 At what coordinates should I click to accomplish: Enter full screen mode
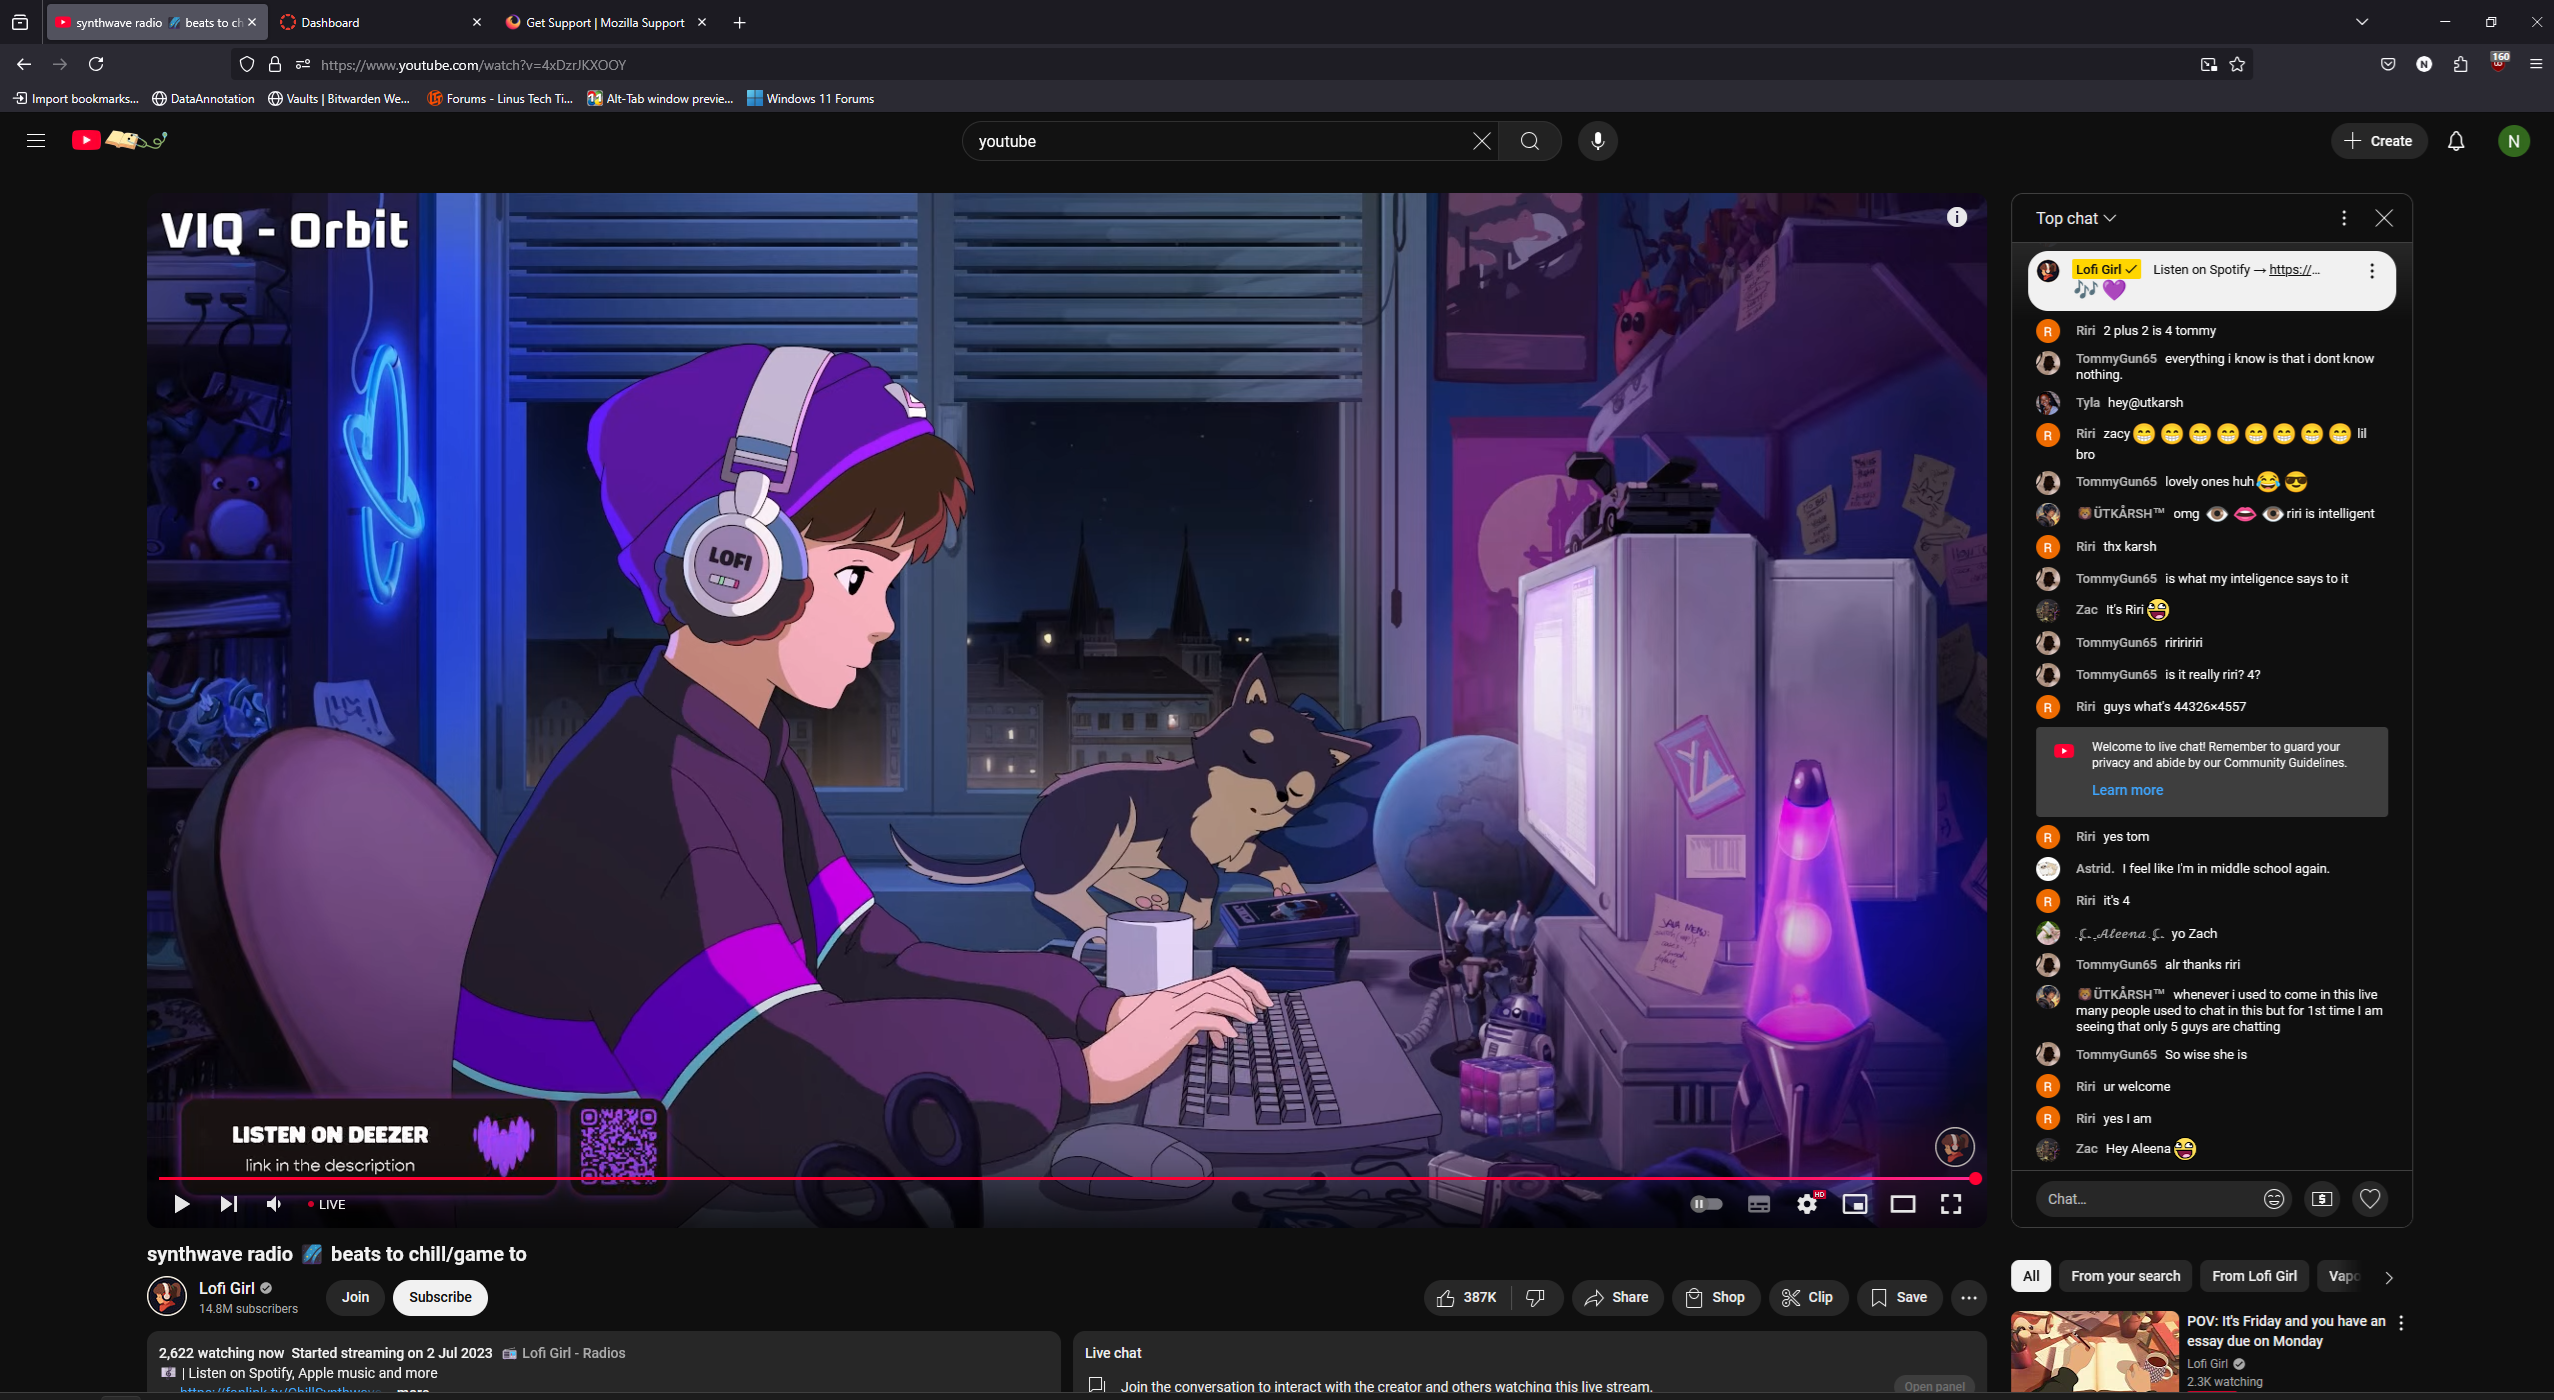(x=1950, y=1204)
